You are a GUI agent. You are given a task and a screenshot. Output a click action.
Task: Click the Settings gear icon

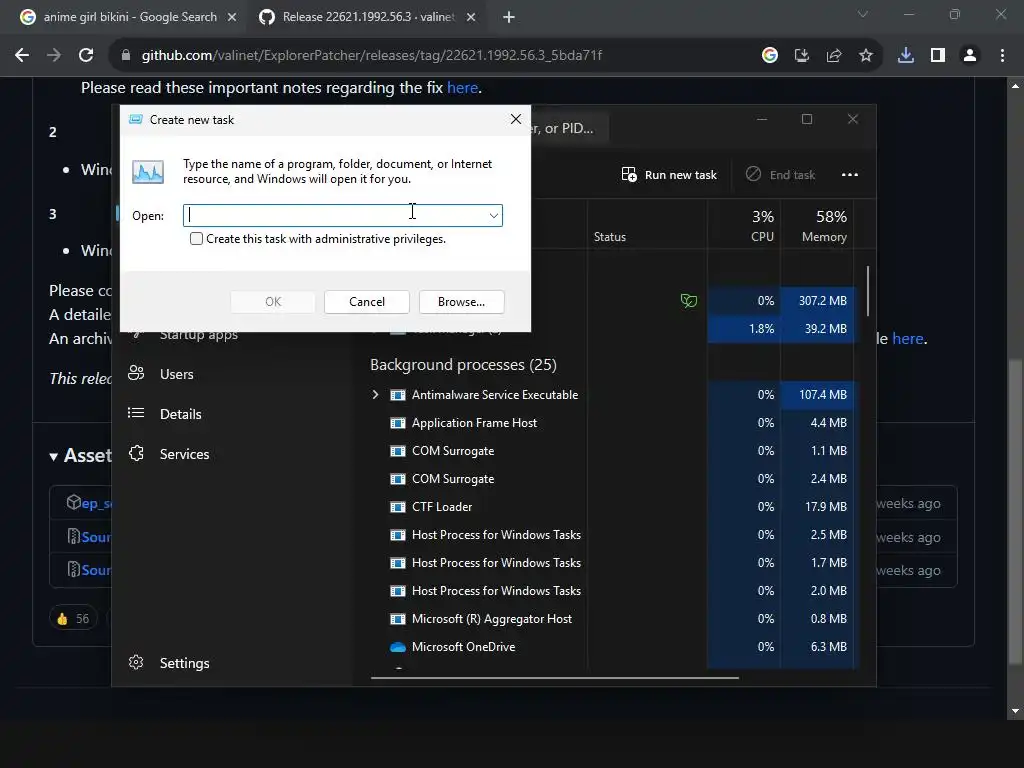[x=136, y=662]
